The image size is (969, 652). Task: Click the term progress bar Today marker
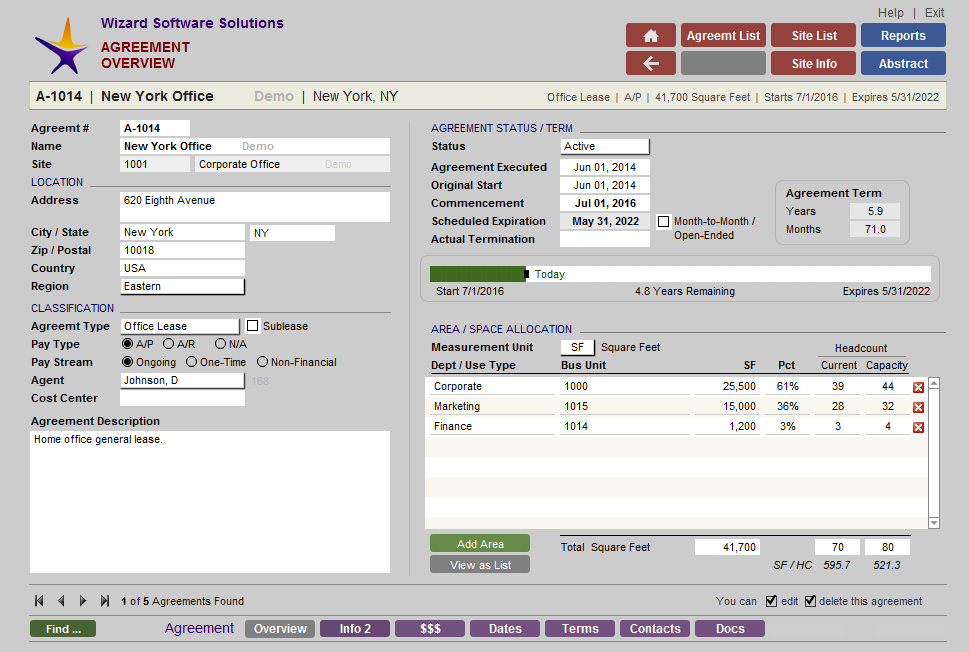pos(527,274)
